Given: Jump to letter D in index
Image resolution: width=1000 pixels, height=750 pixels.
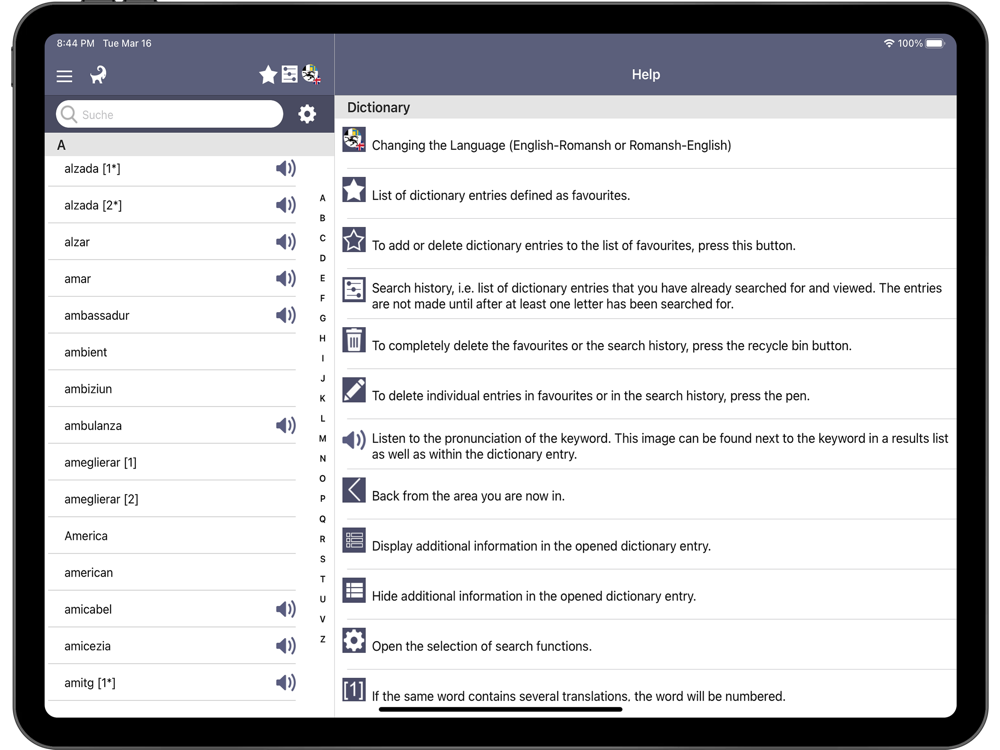Looking at the screenshot, I should point(323,258).
